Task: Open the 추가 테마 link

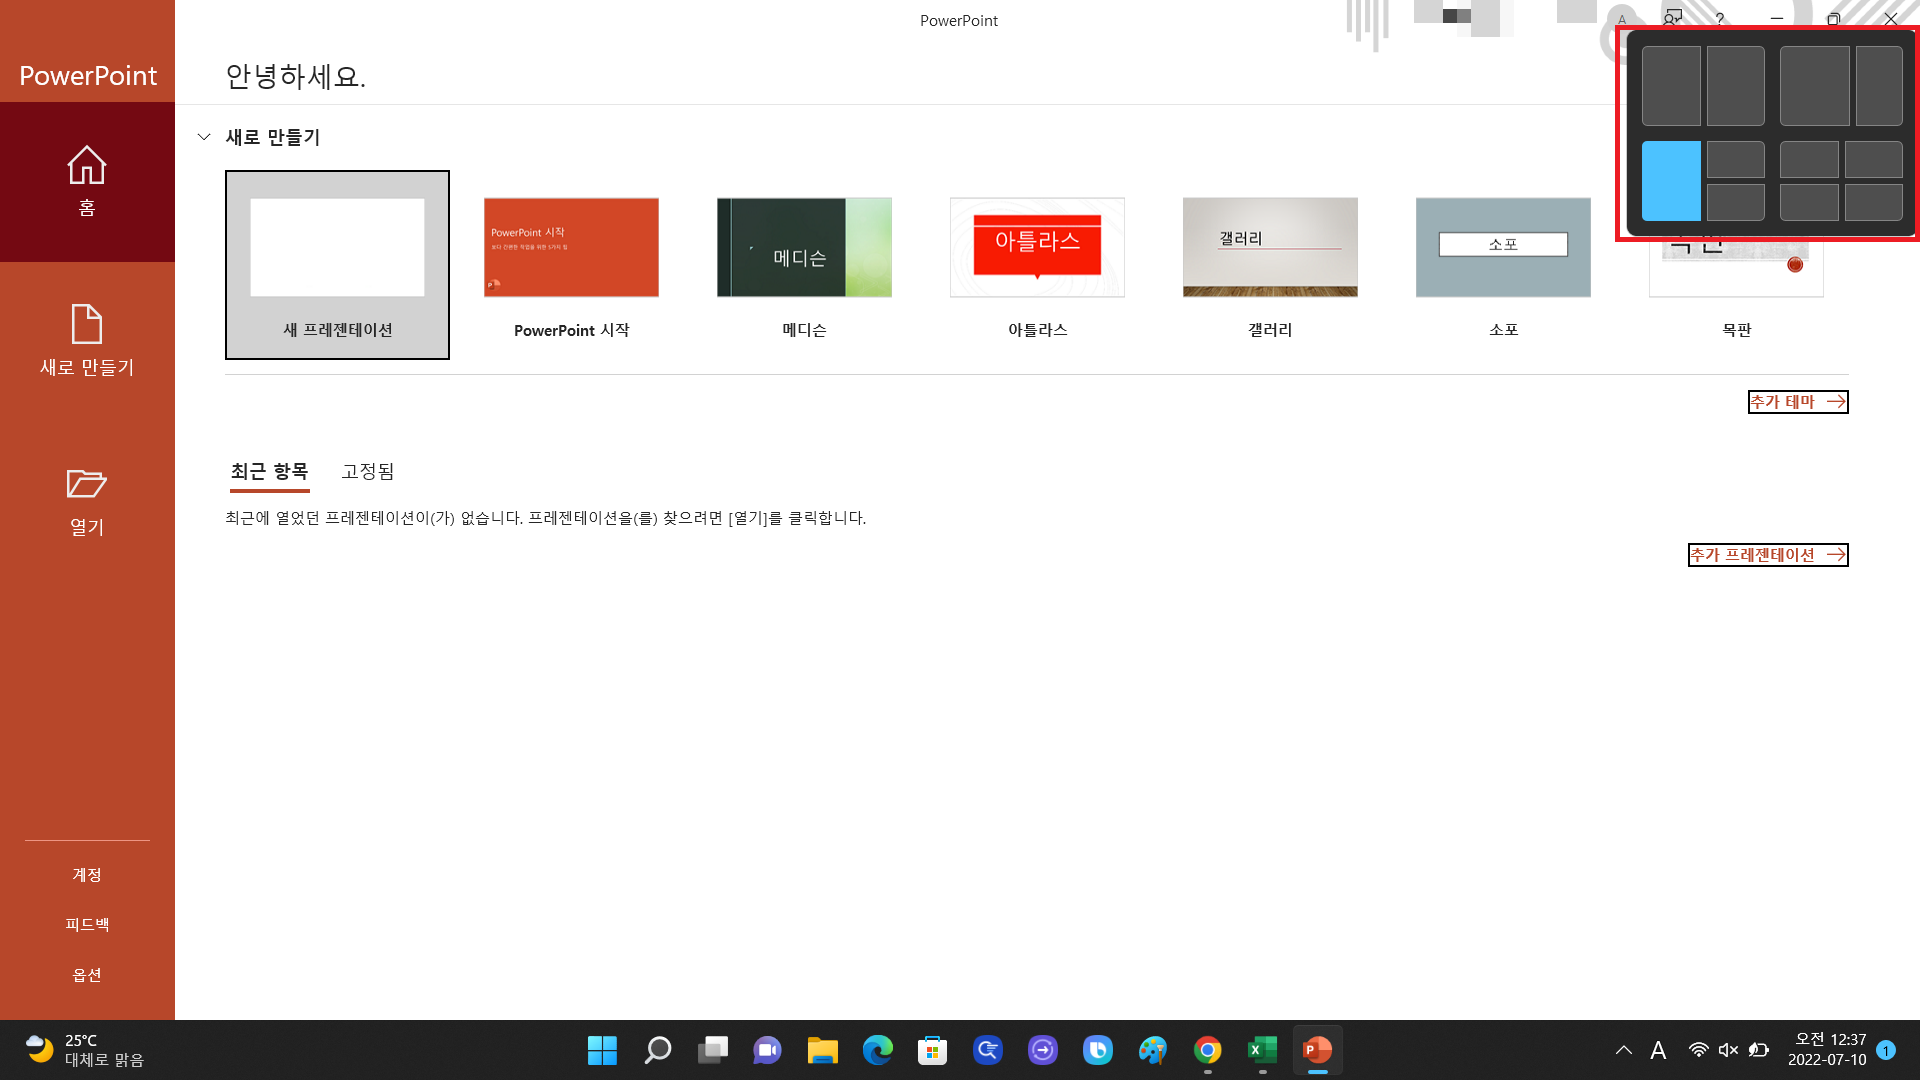Action: 1797,402
